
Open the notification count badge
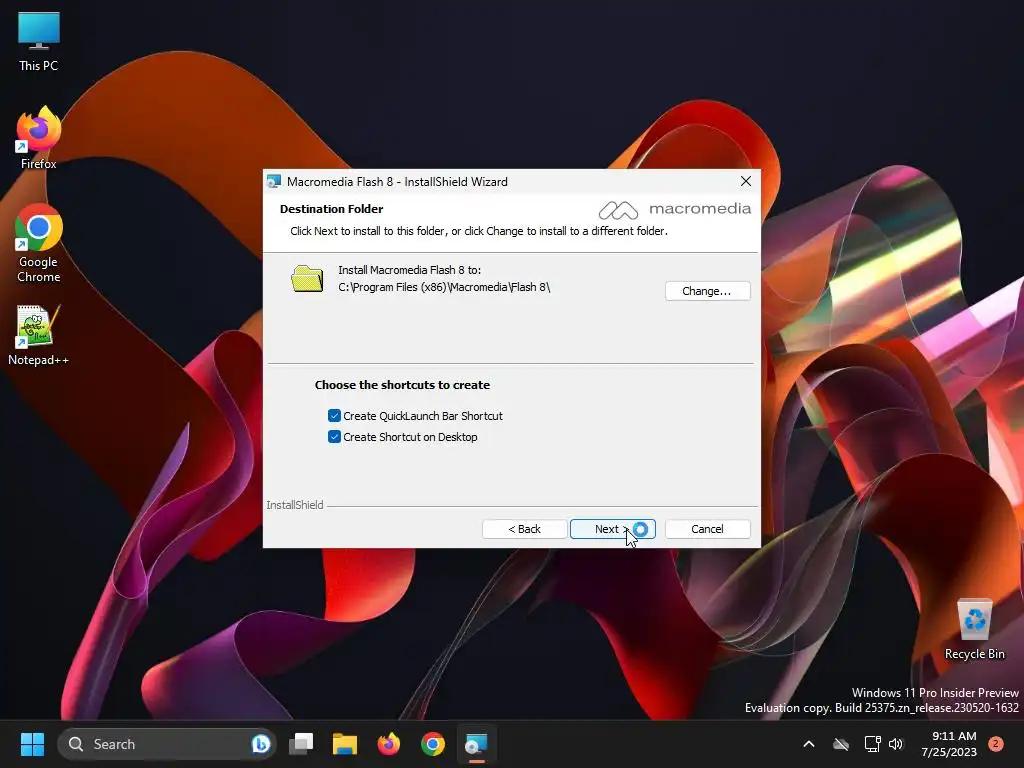coord(996,744)
